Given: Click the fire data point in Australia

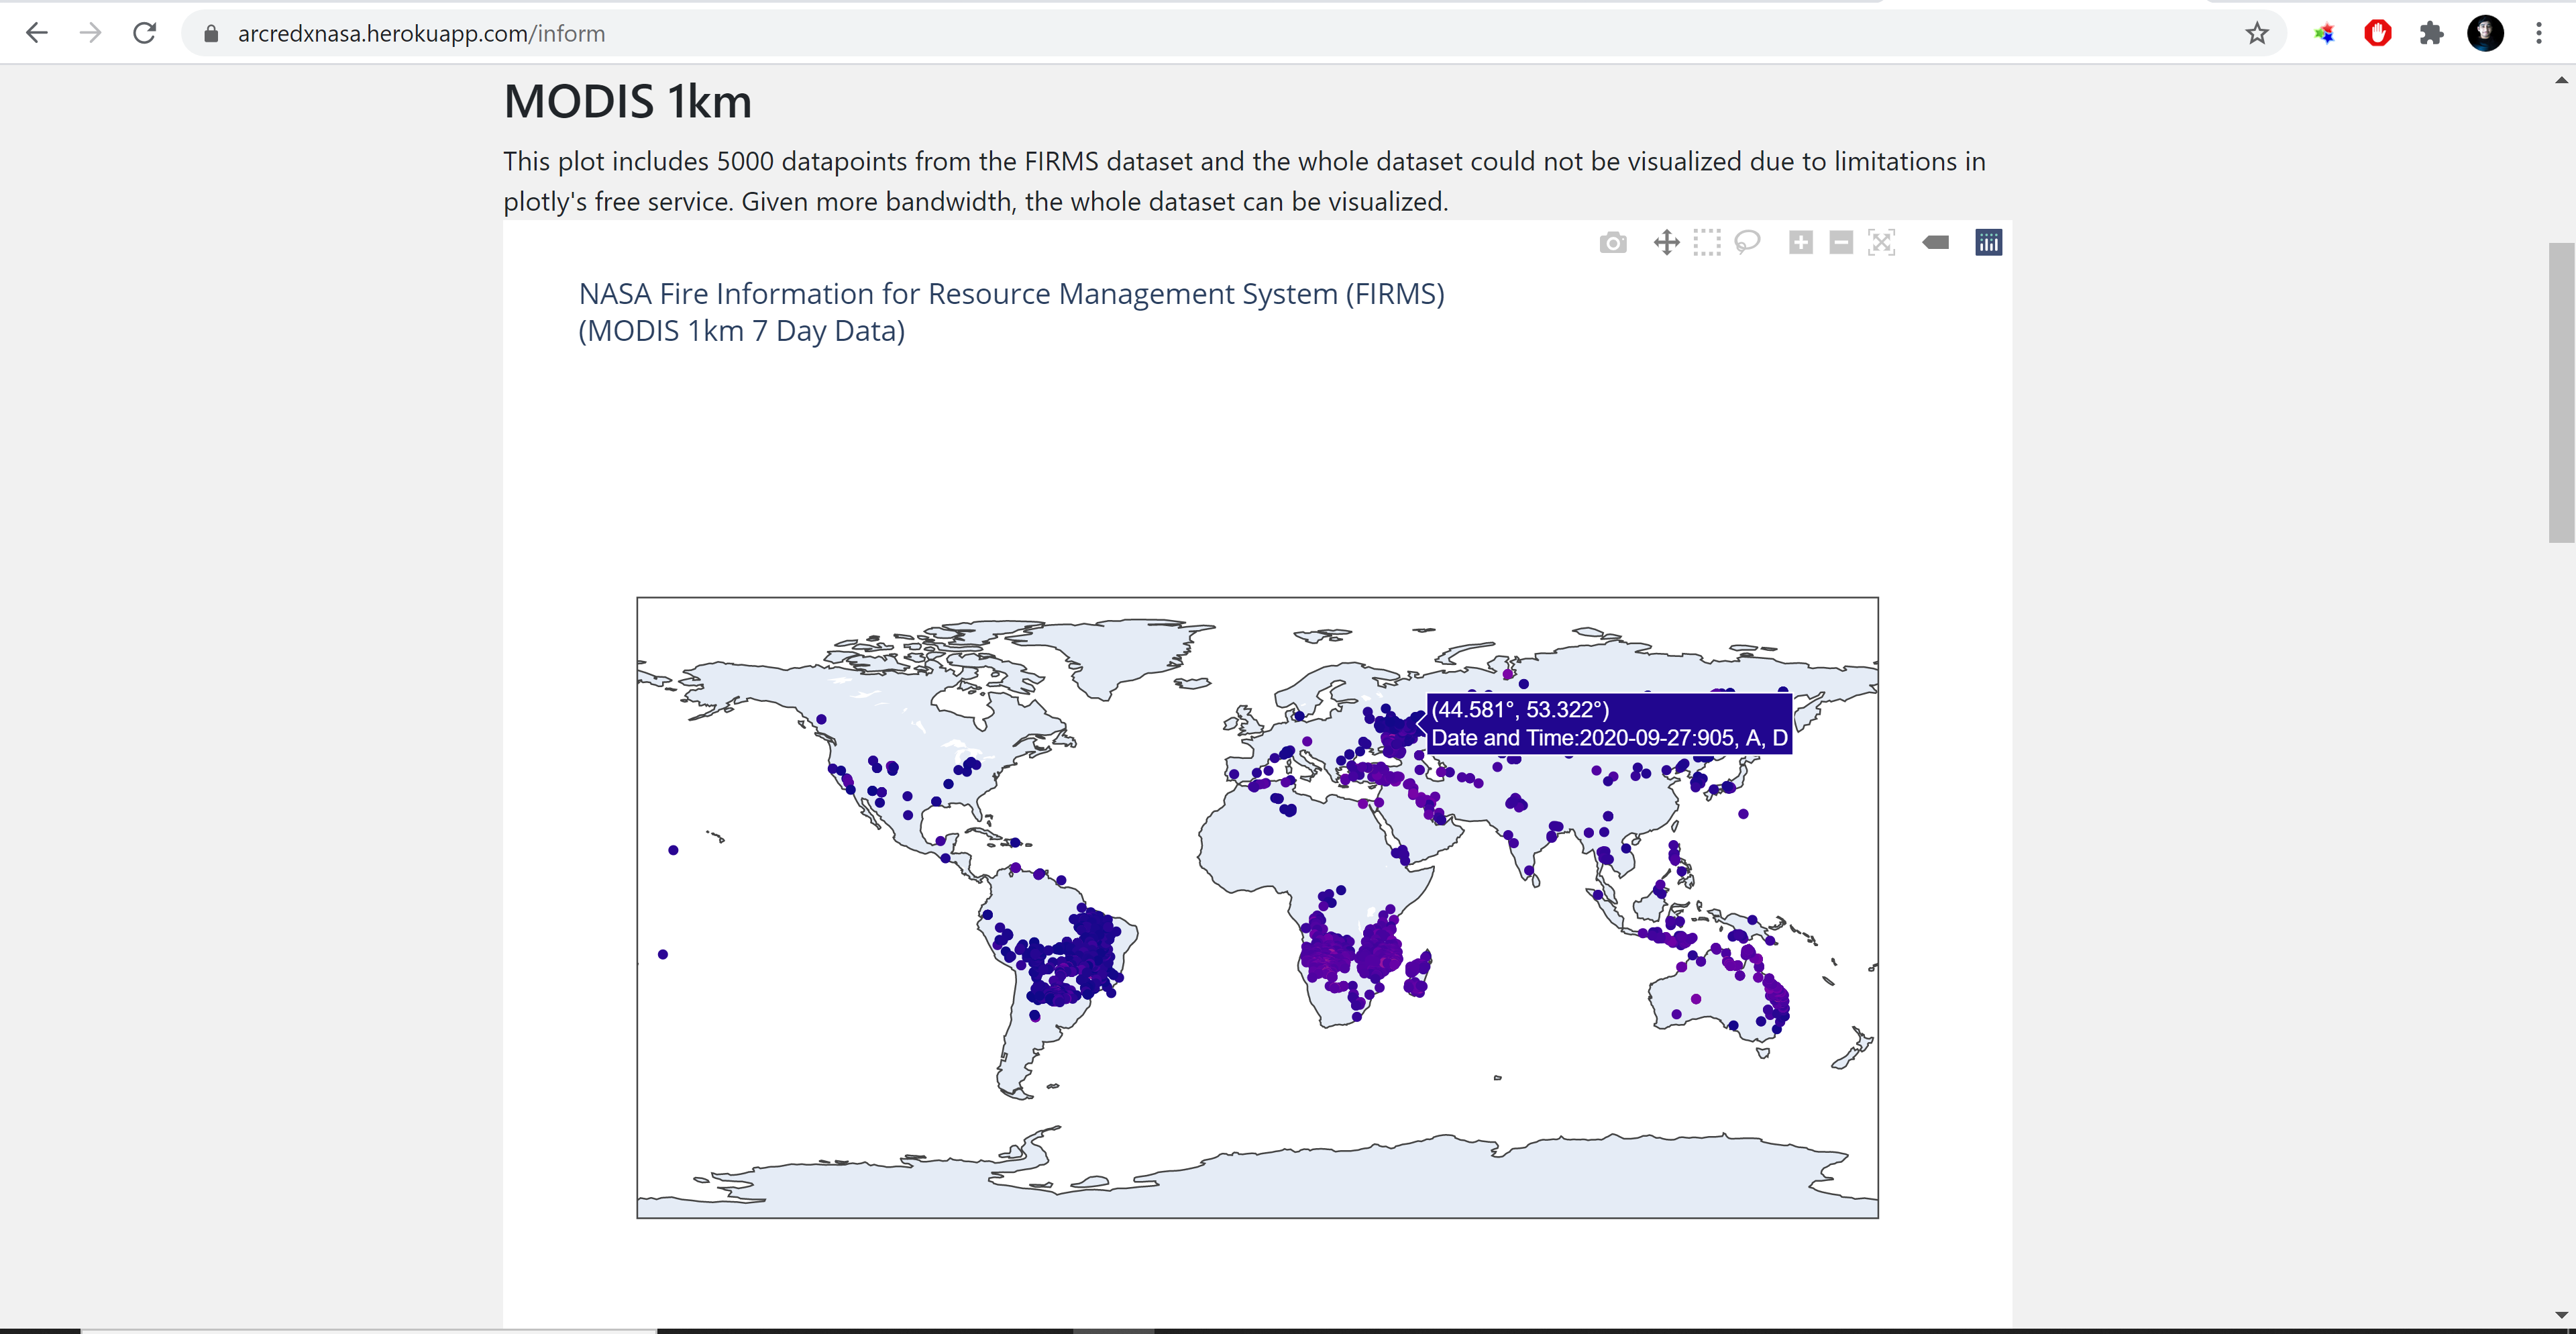Looking at the screenshot, I should click(x=1696, y=999).
